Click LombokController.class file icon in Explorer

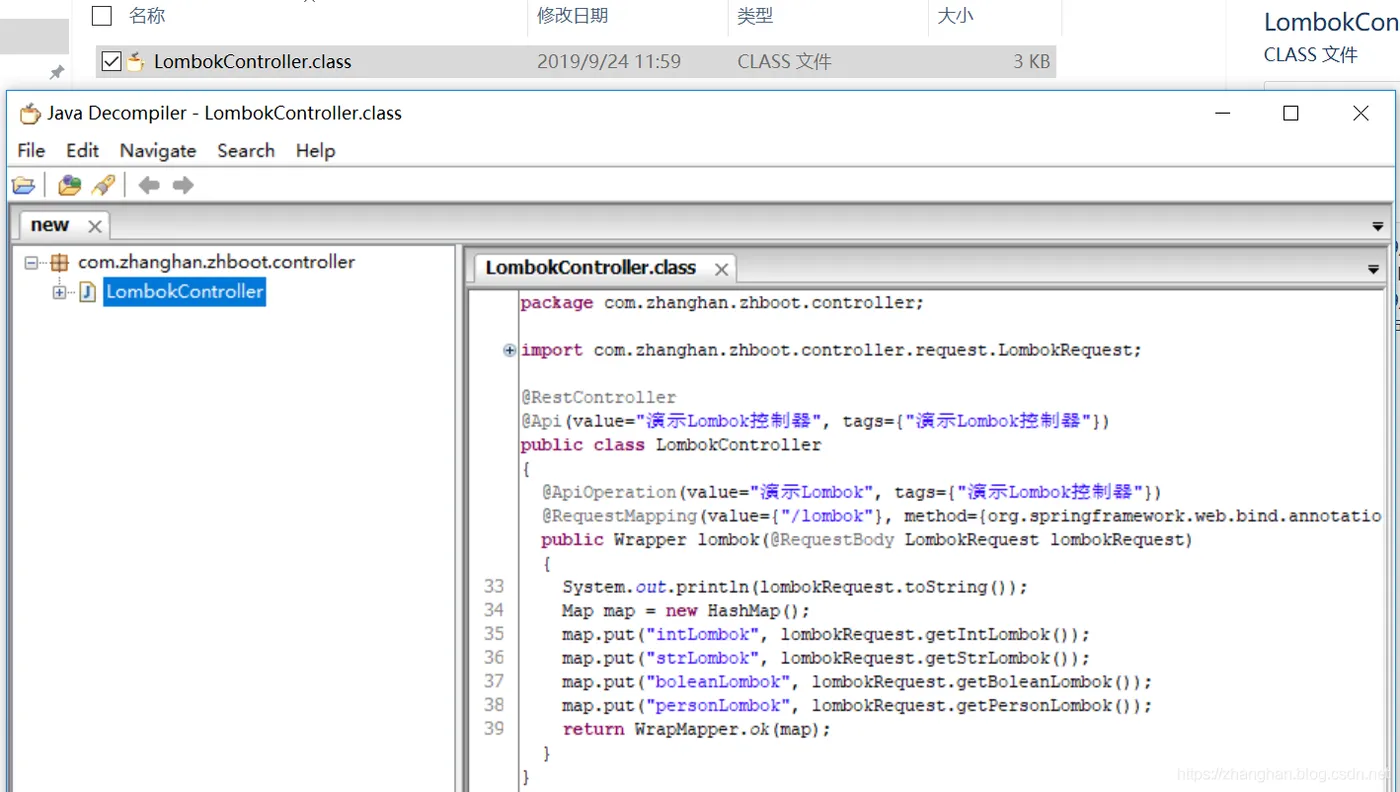point(135,62)
